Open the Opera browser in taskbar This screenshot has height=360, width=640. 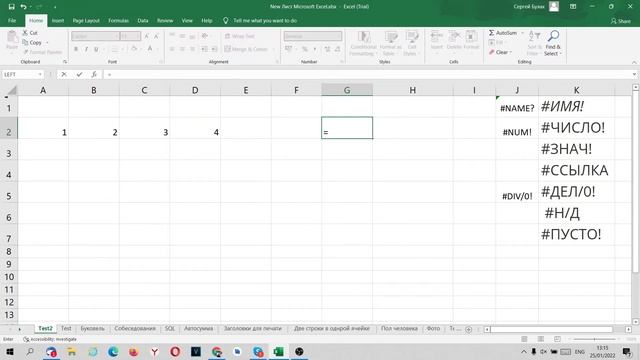tap(175, 351)
